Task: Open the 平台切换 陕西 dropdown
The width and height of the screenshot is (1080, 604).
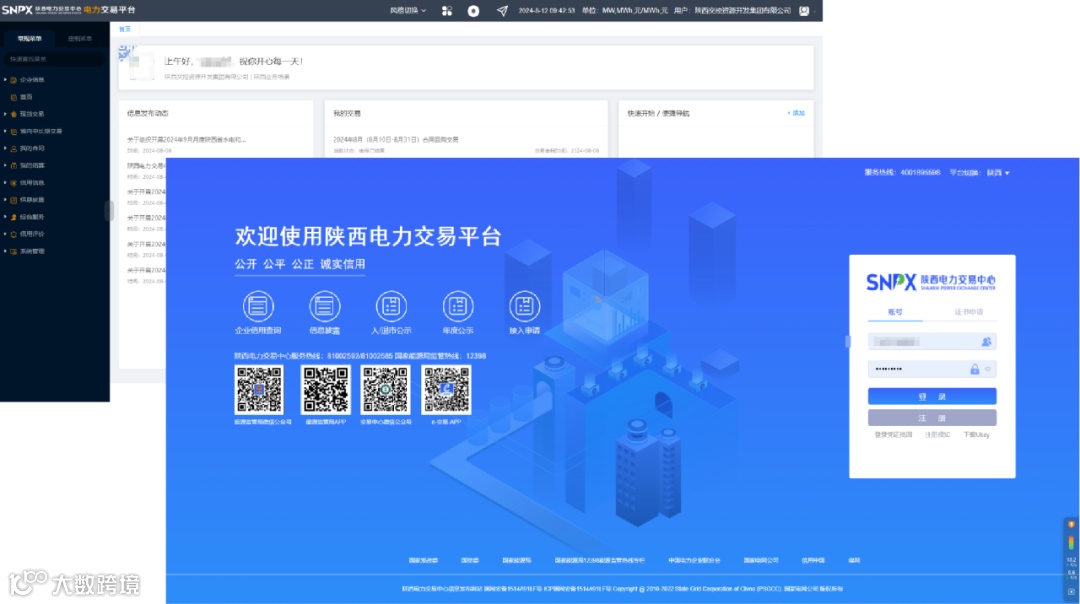Action: (997, 173)
